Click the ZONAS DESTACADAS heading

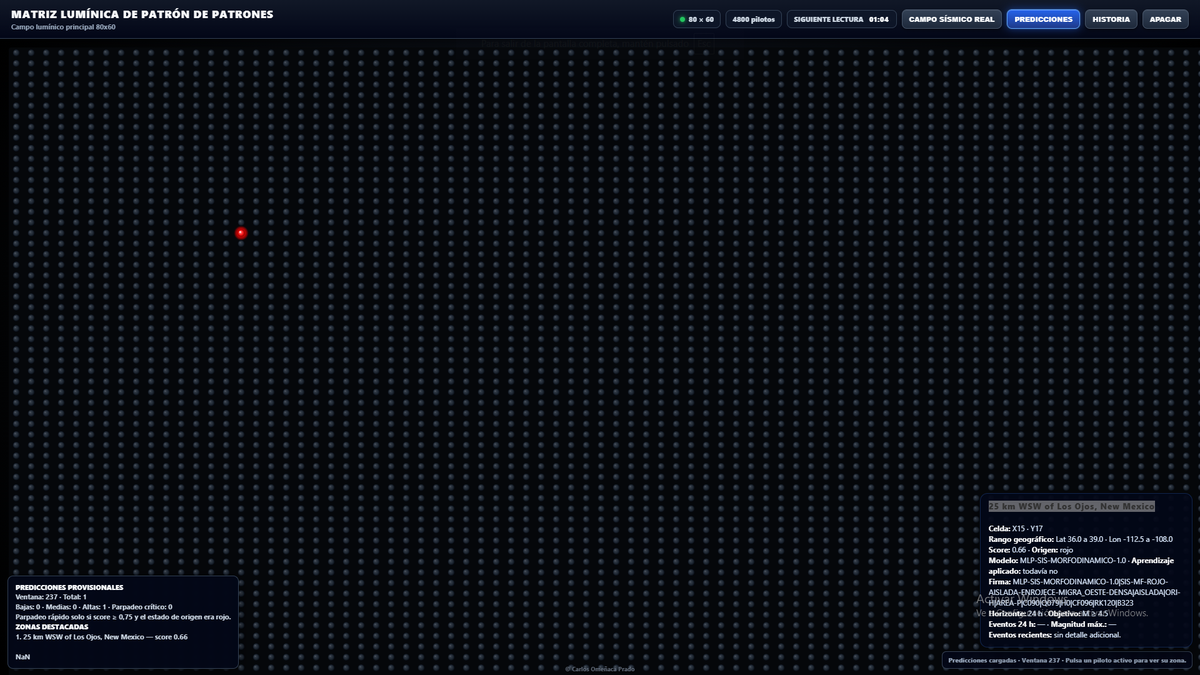tap(52, 627)
